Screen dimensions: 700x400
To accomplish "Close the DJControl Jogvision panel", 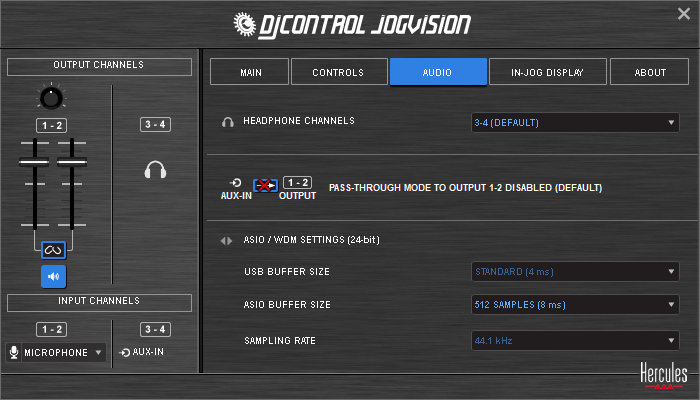I will point(683,13).
